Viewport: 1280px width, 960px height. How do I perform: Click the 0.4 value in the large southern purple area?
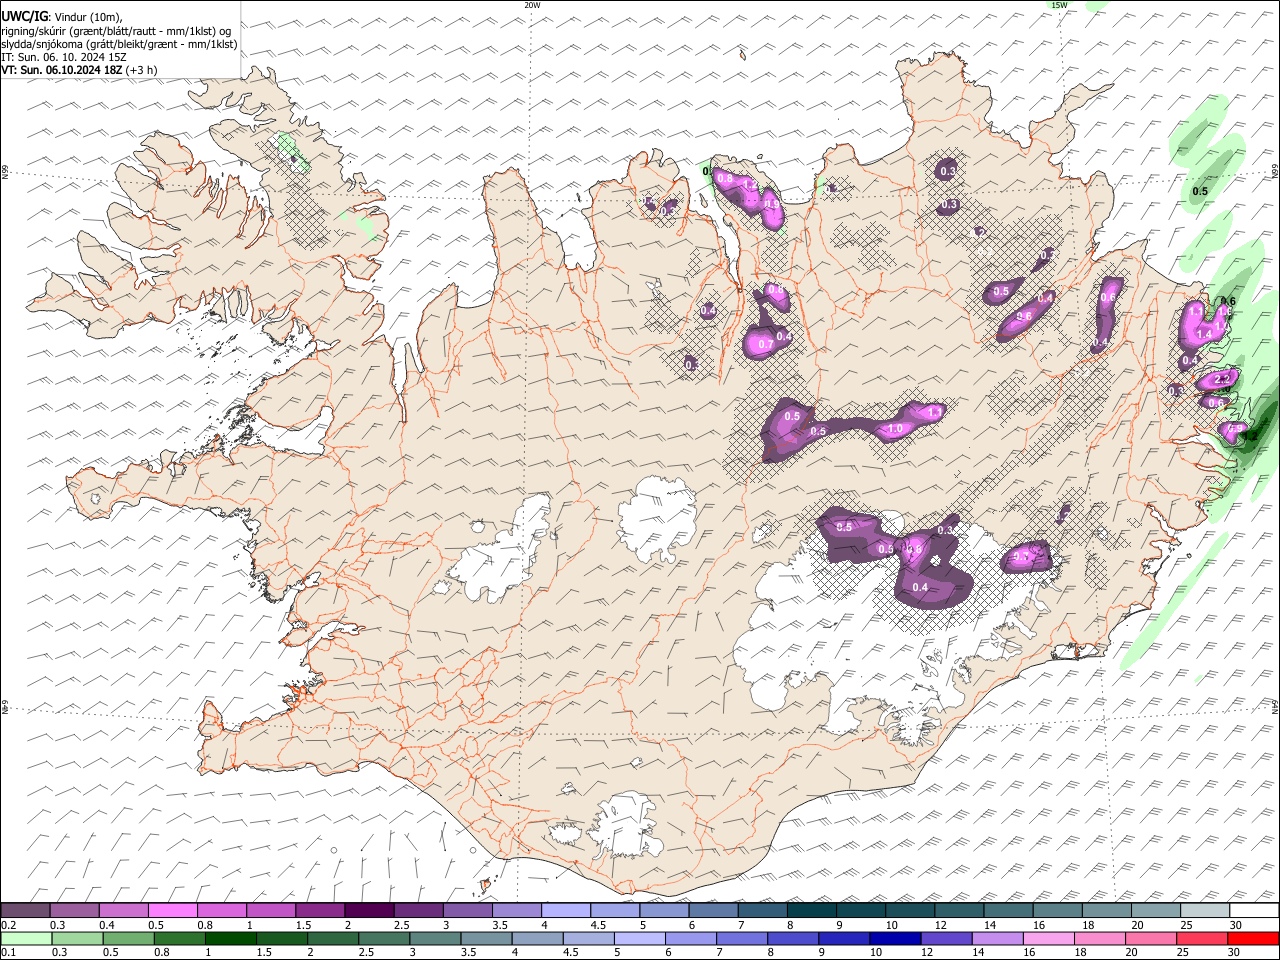(920, 587)
